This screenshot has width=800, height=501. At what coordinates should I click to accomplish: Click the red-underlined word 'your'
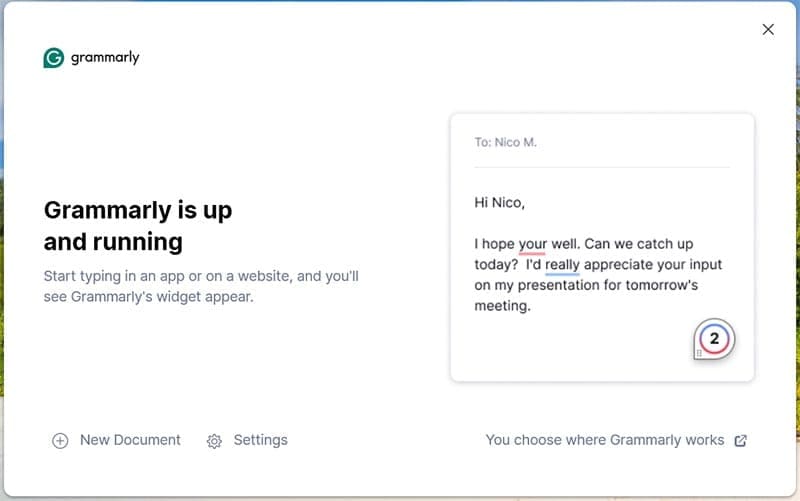532,244
